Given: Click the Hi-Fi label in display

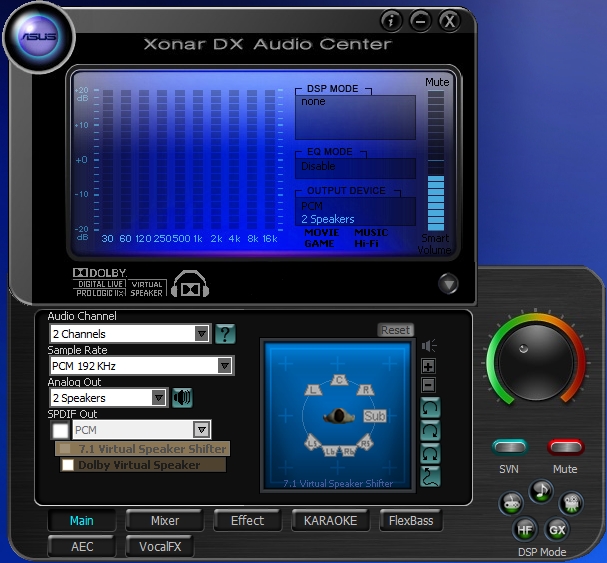Looking at the screenshot, I should coord(366,244).
